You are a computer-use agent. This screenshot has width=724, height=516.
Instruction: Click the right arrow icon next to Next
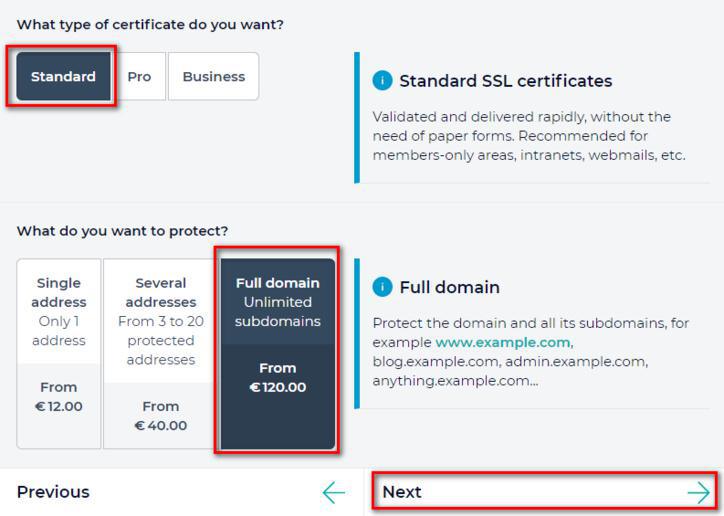tap(698, 492)
